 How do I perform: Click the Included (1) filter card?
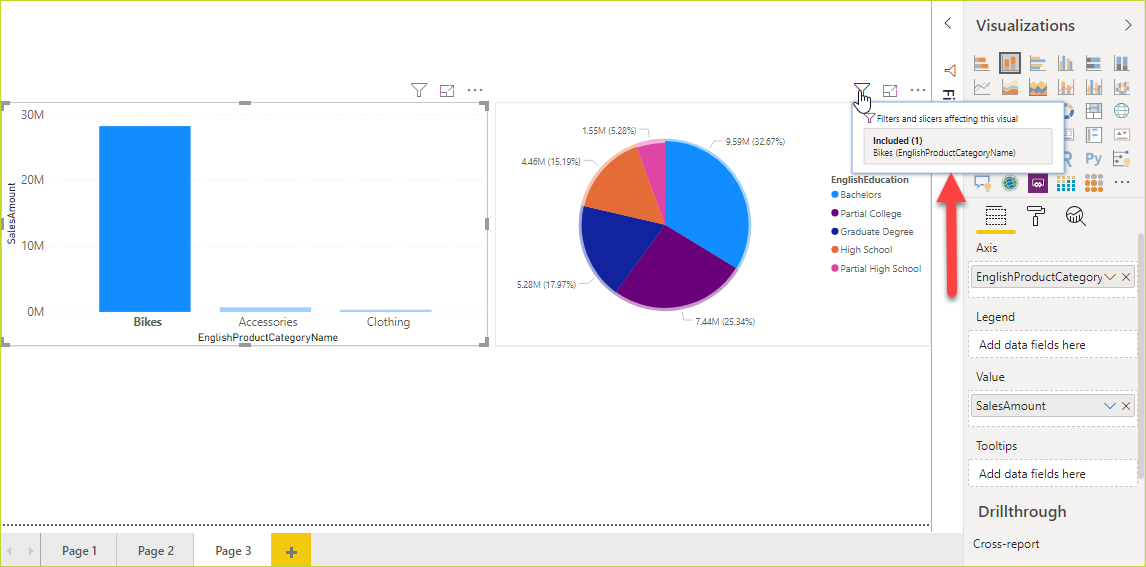pyautogui.click(x=957, y=146)
